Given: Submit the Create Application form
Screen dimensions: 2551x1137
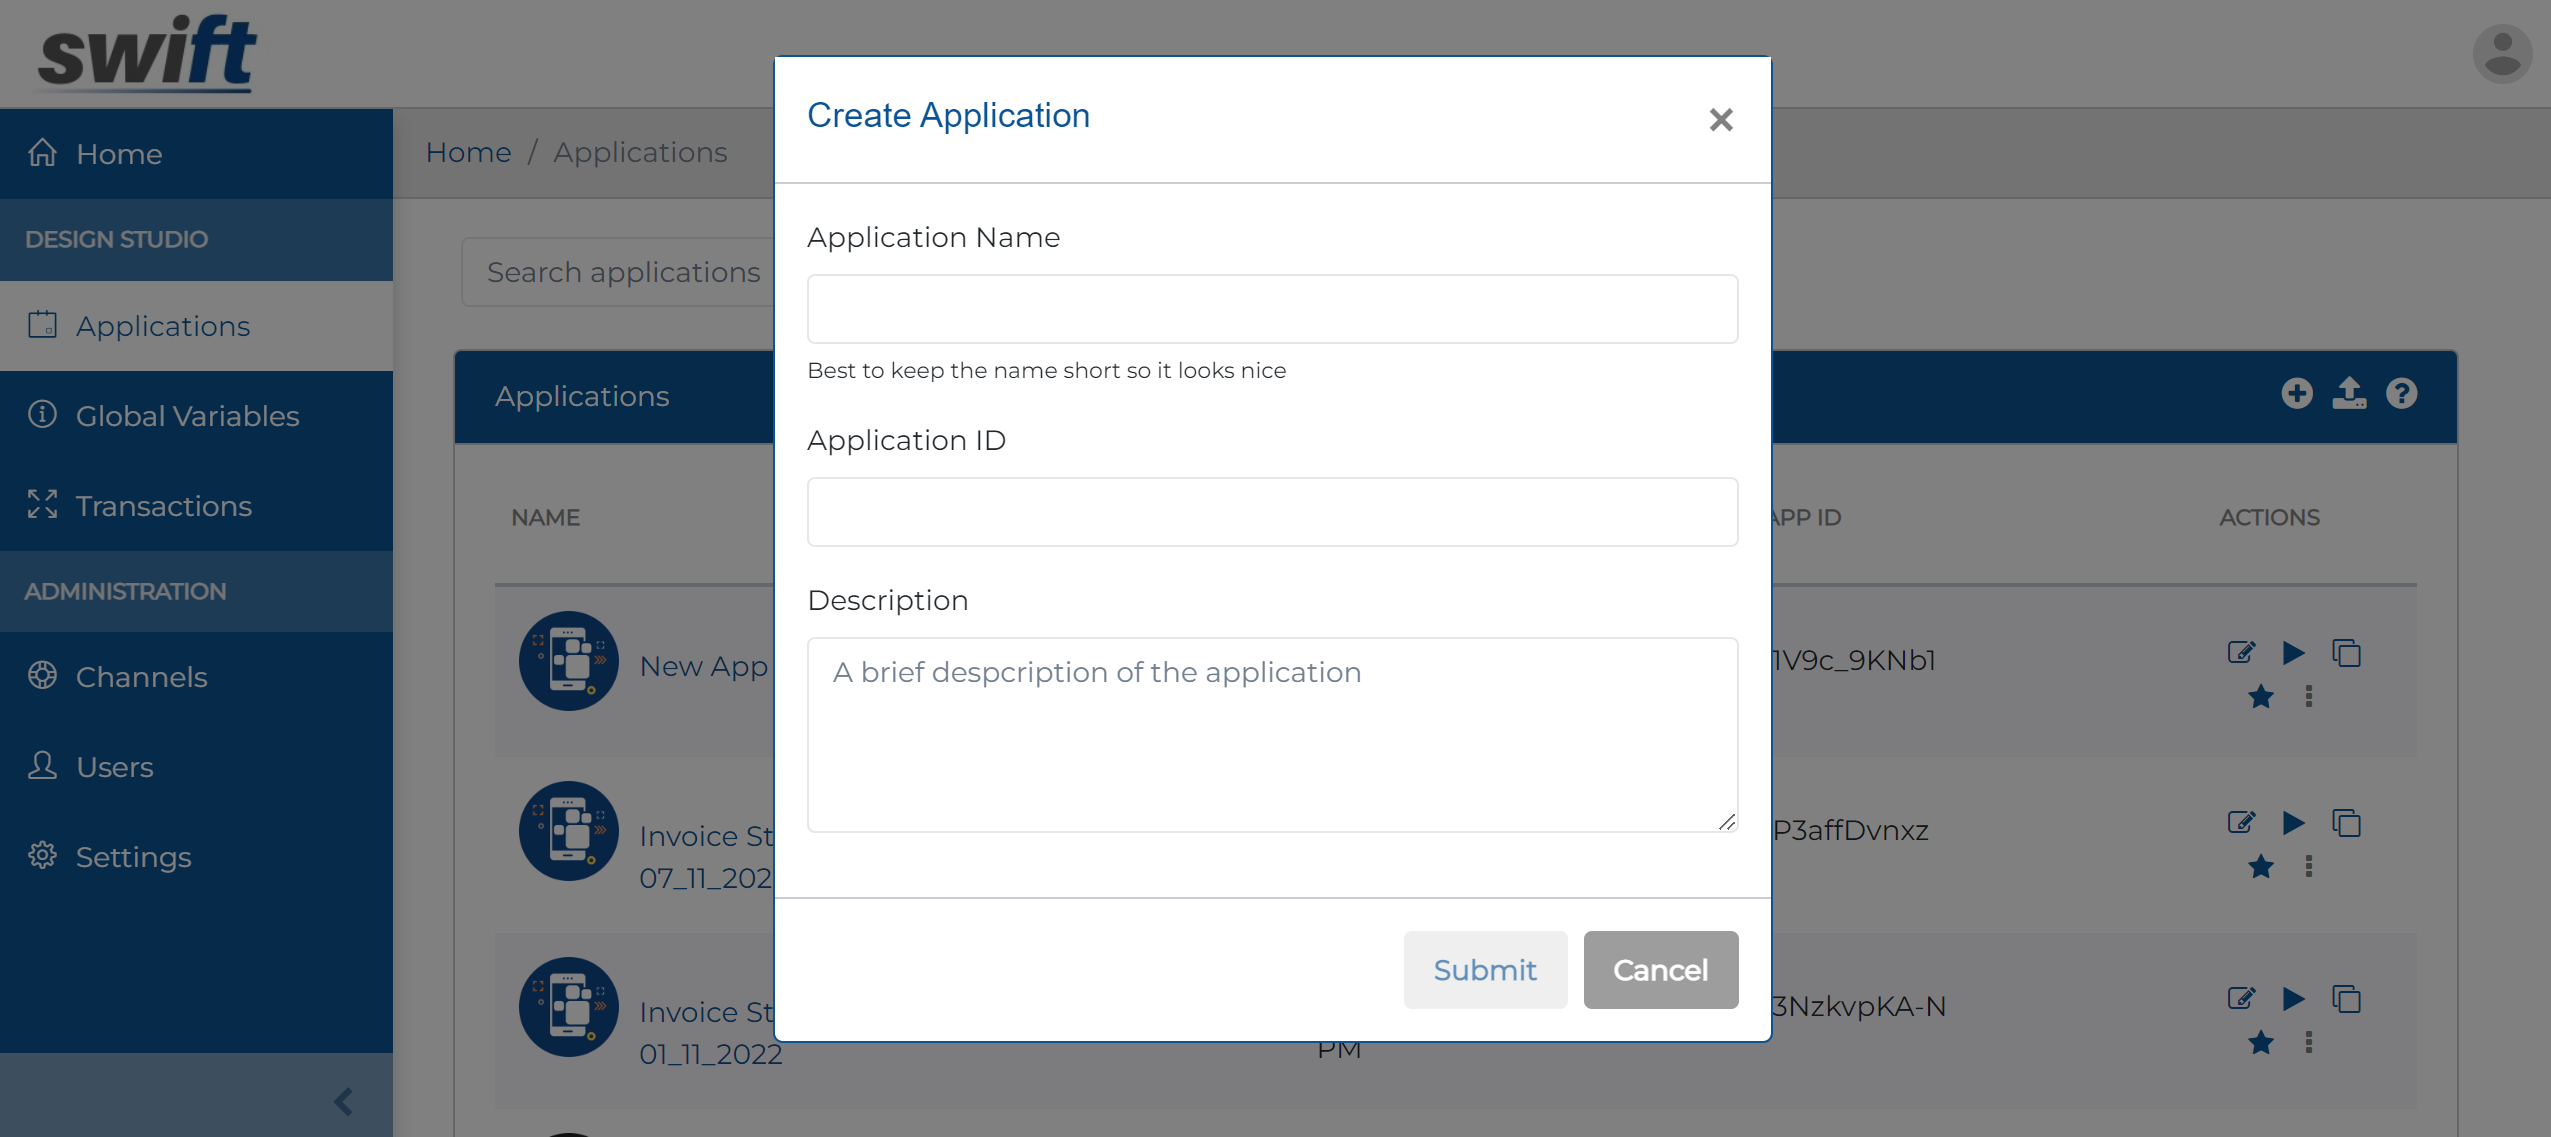Looking at the screenshot, I should point(1485,970).
